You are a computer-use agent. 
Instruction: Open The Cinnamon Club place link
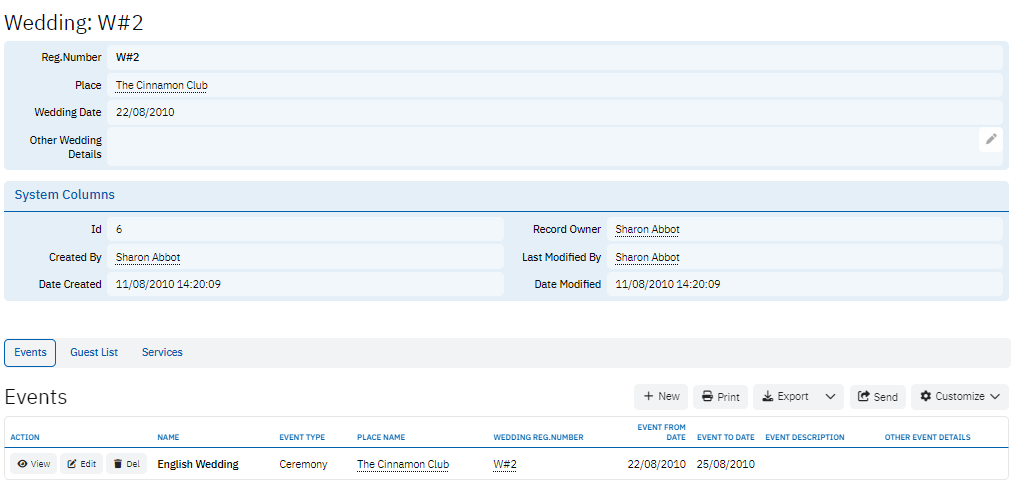click(x=162, y=86)
